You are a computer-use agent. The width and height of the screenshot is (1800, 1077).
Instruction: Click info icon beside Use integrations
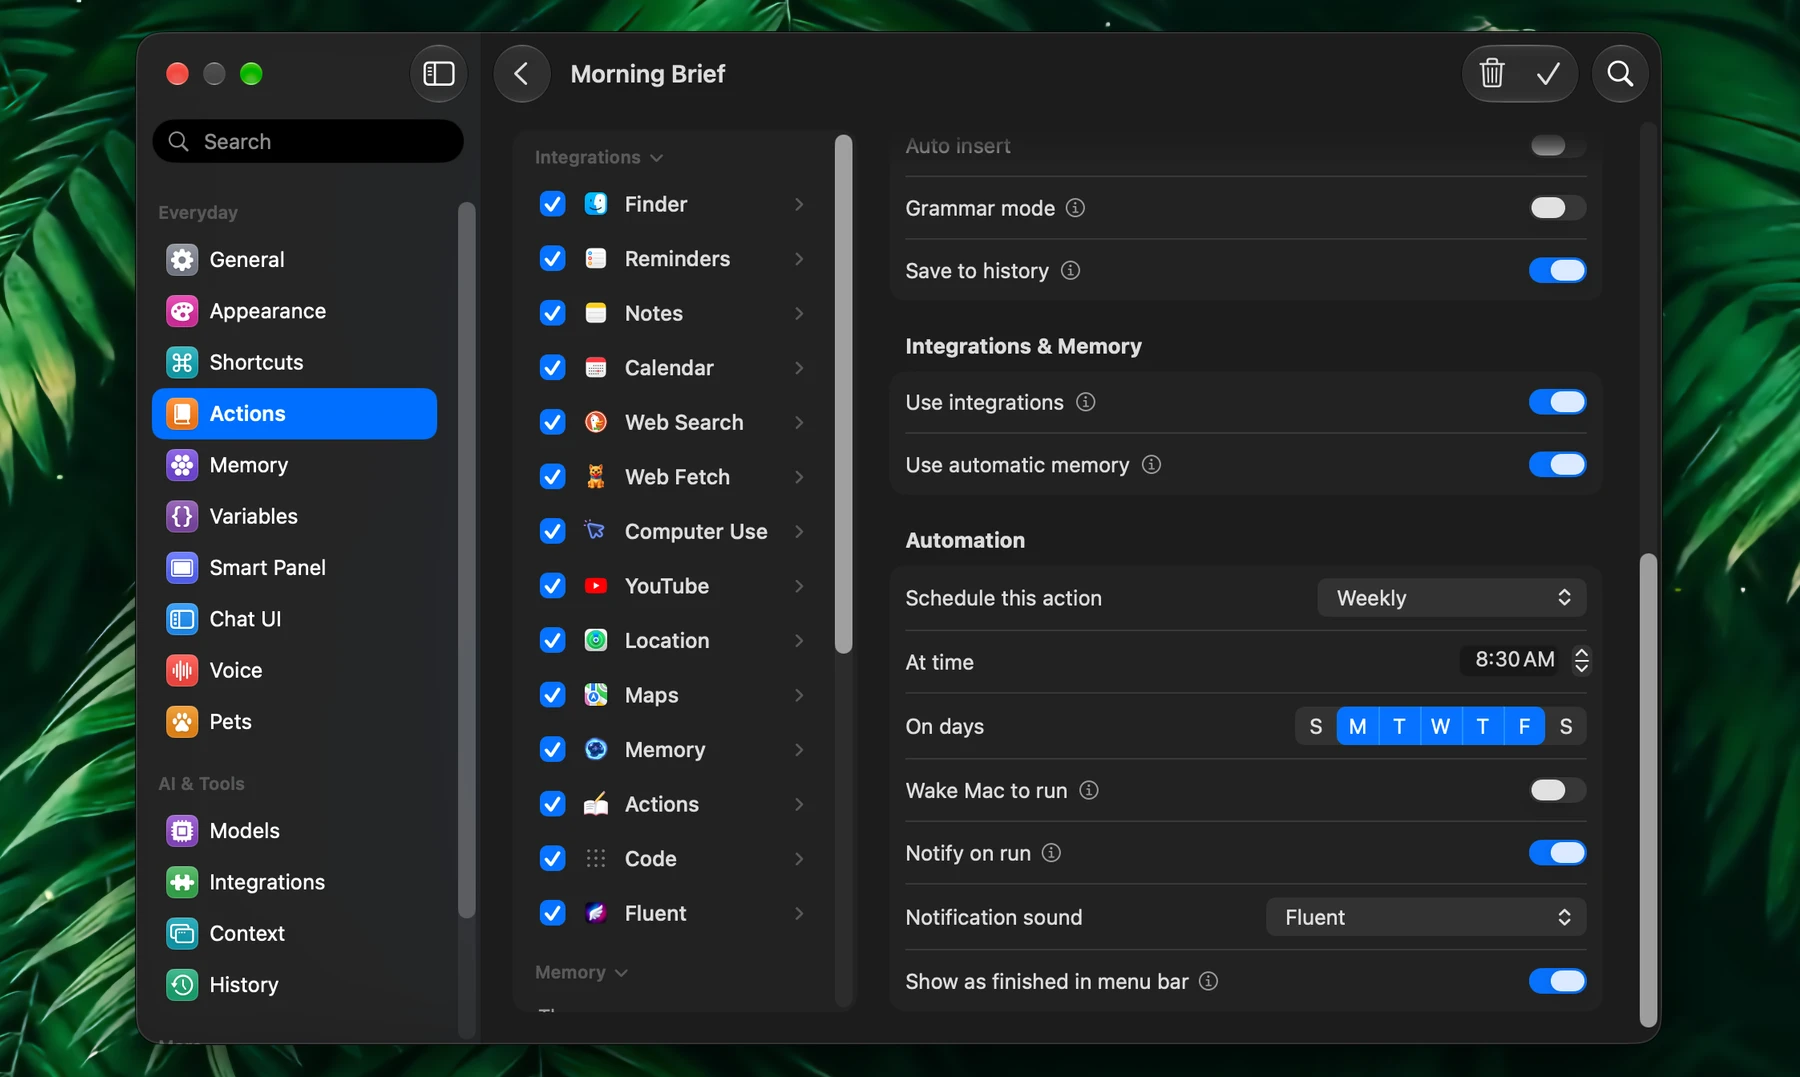1085,402
